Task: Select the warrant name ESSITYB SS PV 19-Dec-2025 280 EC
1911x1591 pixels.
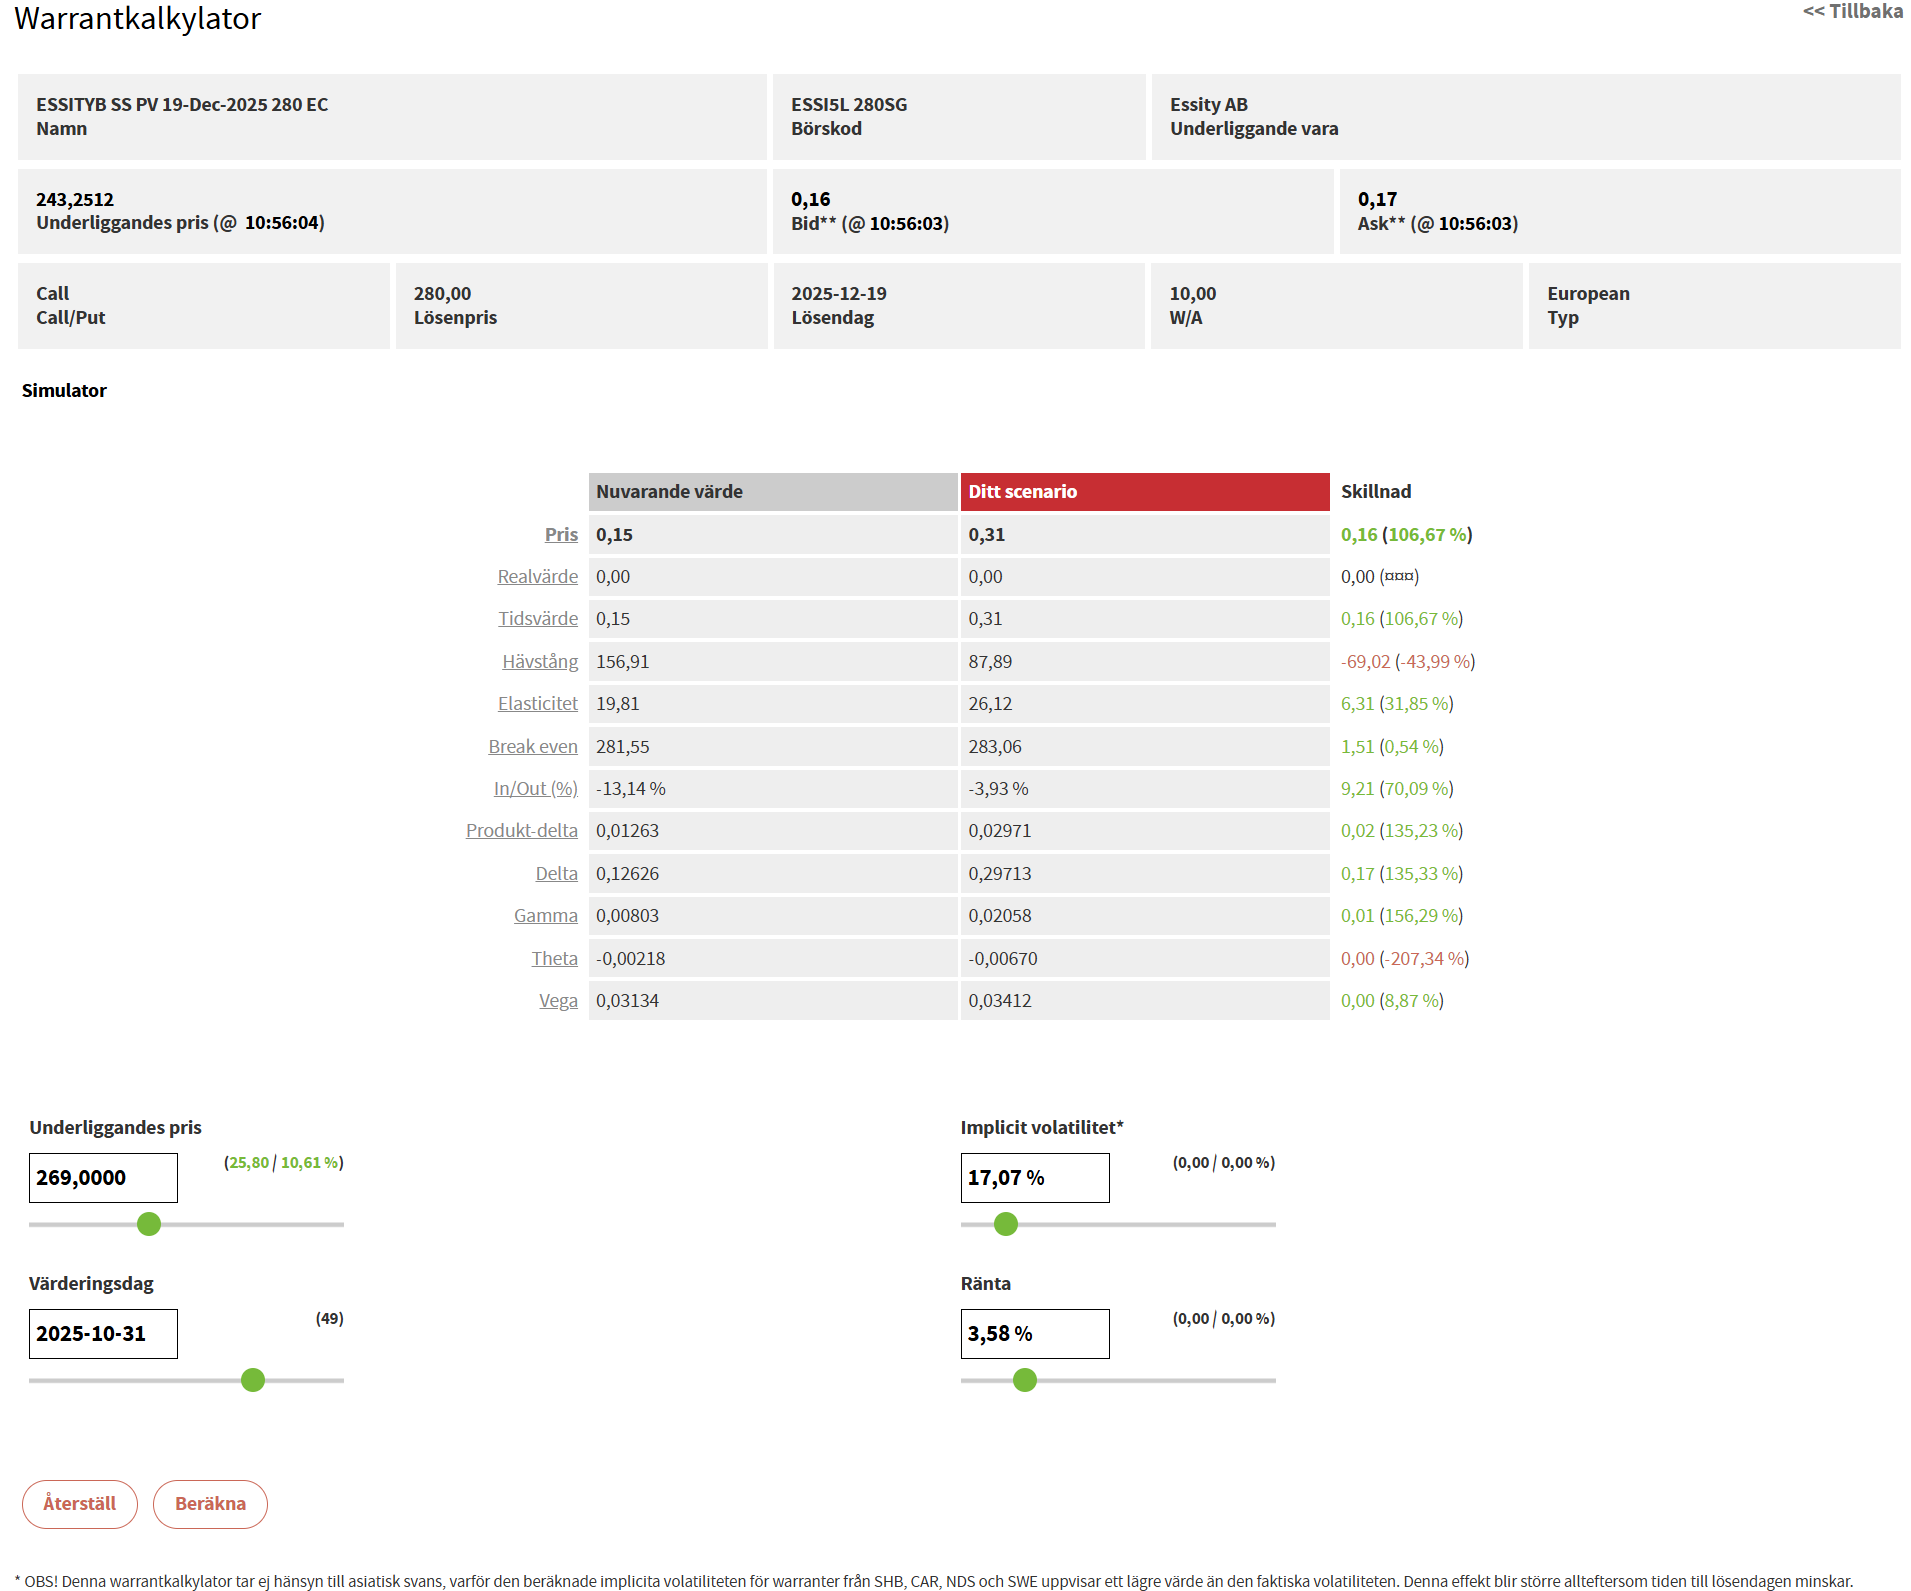Action: [x=182, y=104]
